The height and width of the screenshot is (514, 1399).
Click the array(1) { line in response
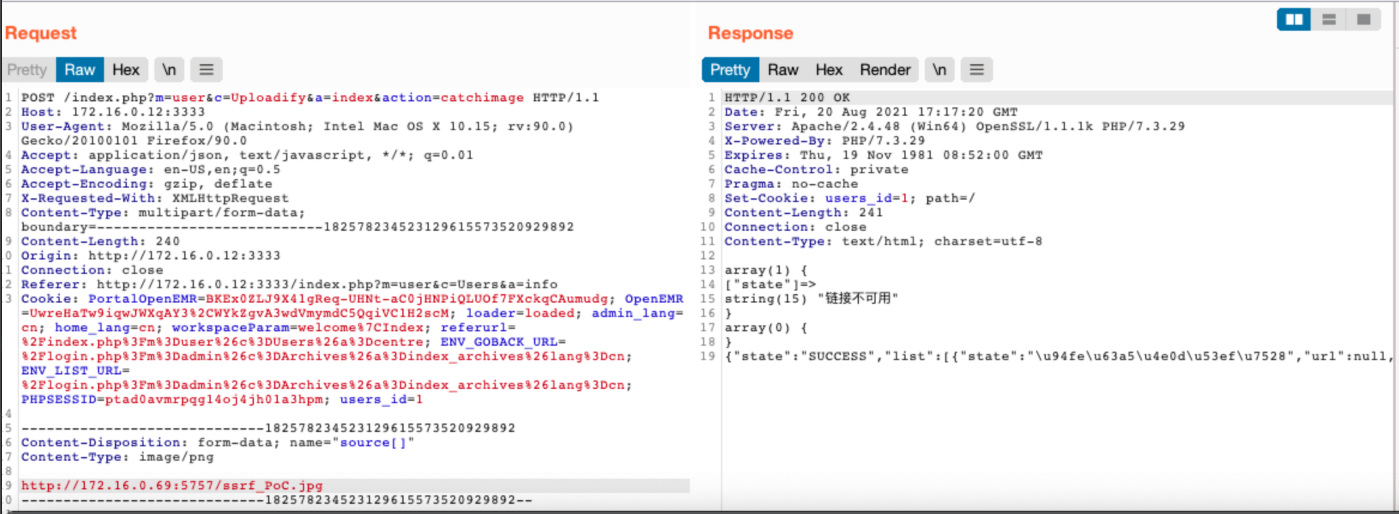tap(766, 270)
